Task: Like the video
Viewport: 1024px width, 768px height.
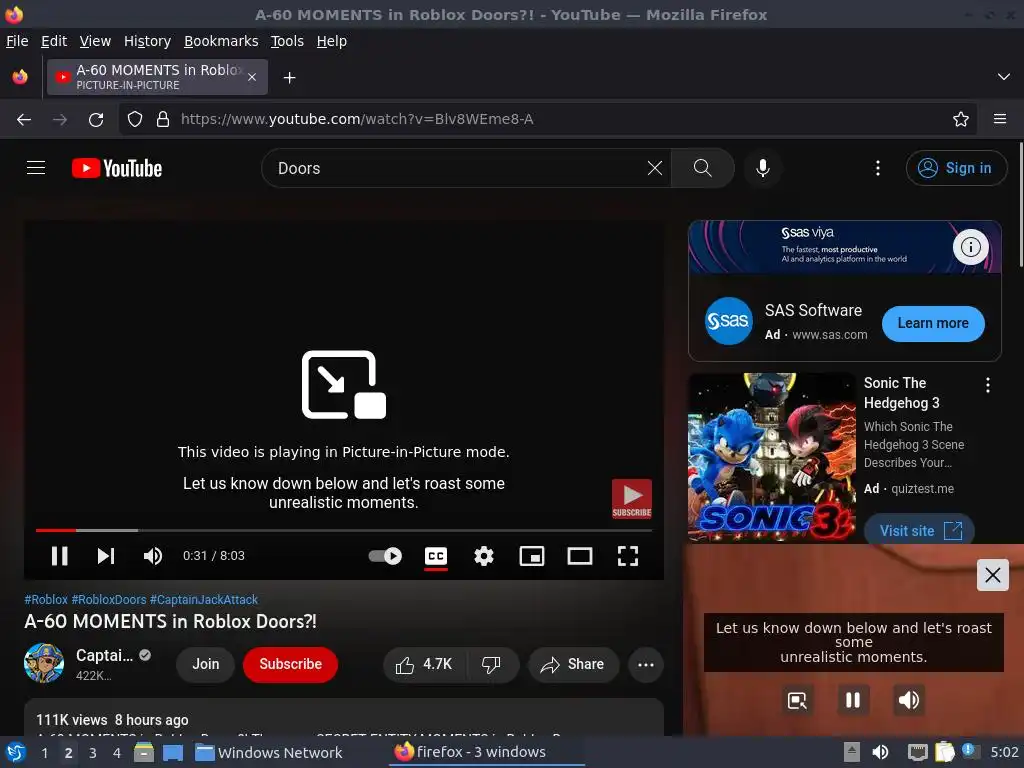Action: click(x=424, y=664)
